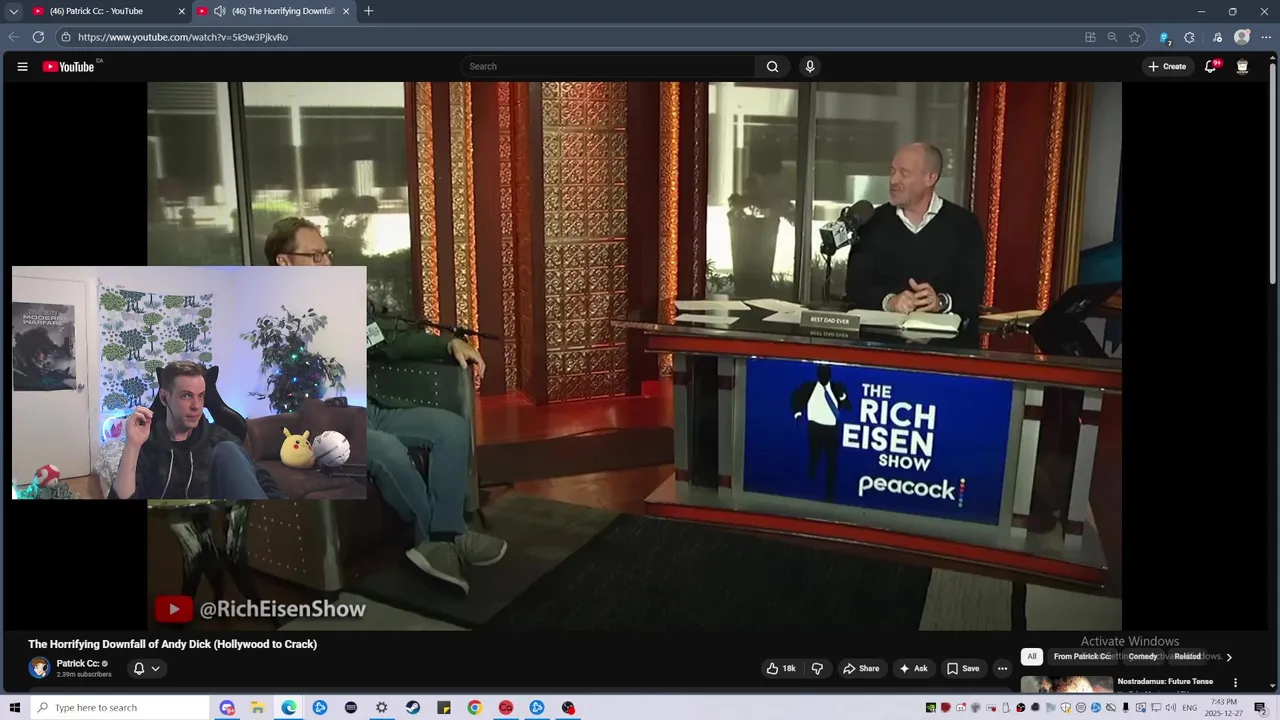Select the From Patrick Cc: filter chip
This screenshot has height=720, width=1280.
pyautogui.click(x=1082, y=657)
